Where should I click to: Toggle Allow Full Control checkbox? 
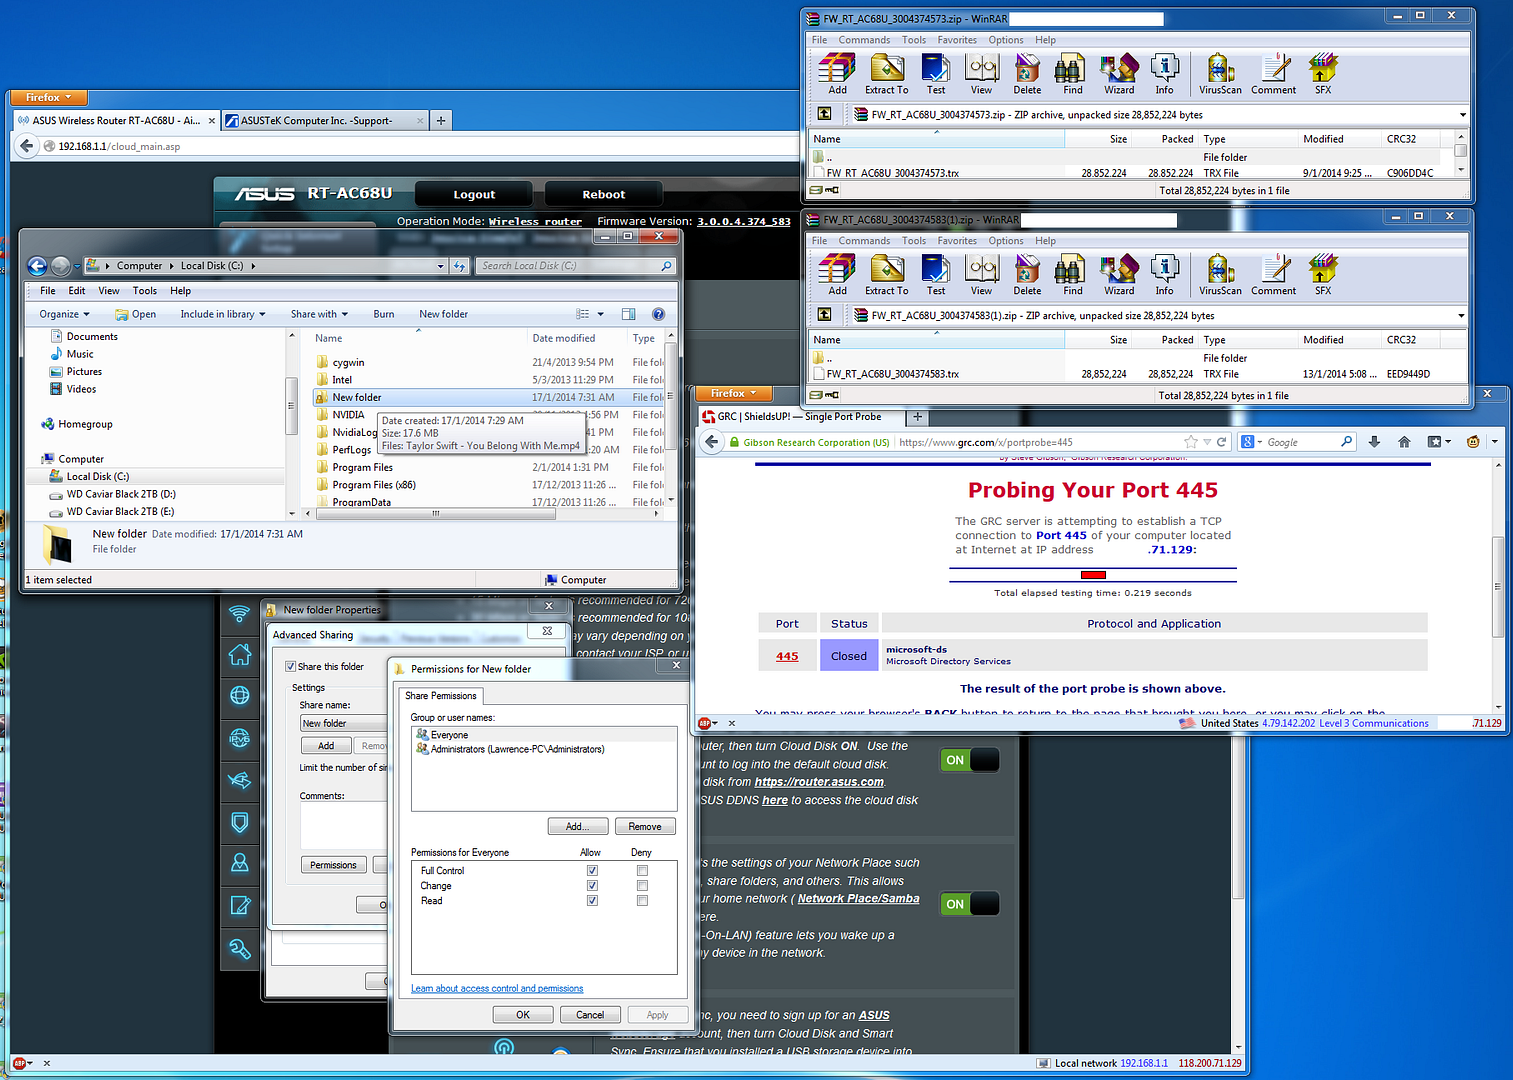pos(592,871)
